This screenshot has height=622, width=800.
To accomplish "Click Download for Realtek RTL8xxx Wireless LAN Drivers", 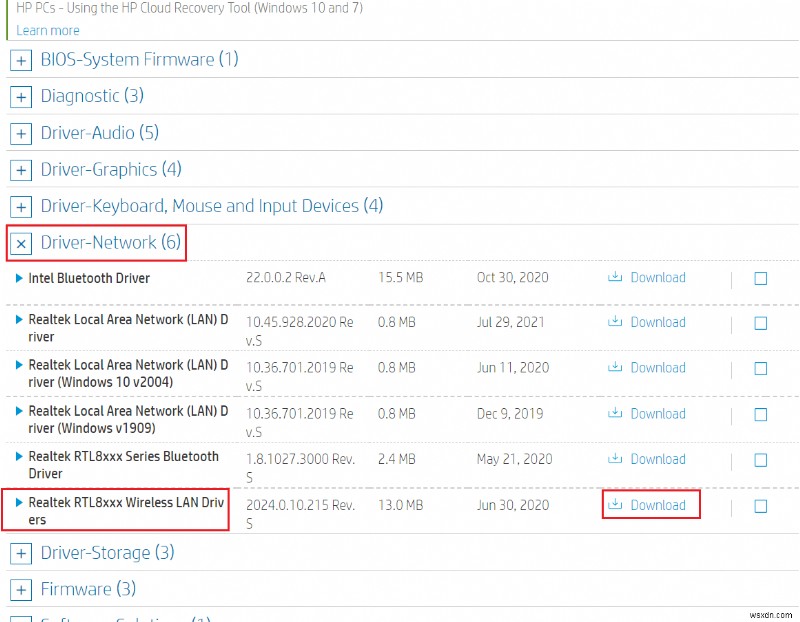I will click(659, 505).
